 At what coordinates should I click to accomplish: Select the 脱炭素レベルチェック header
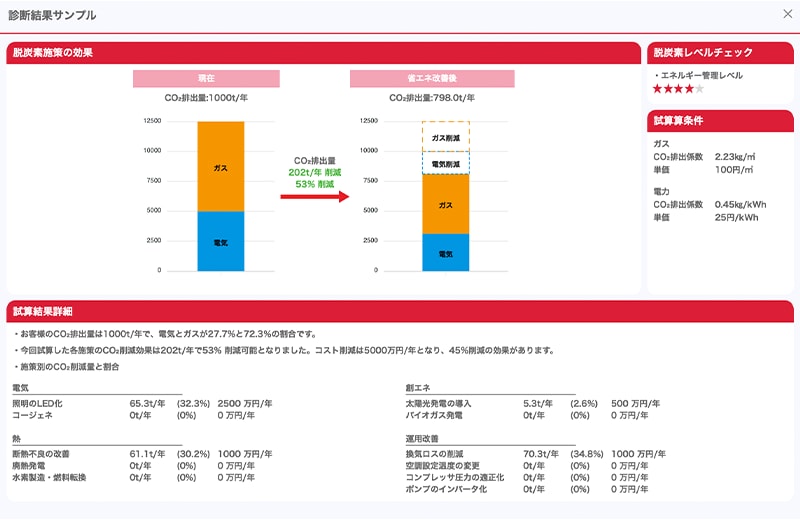(x=720, y=53)
